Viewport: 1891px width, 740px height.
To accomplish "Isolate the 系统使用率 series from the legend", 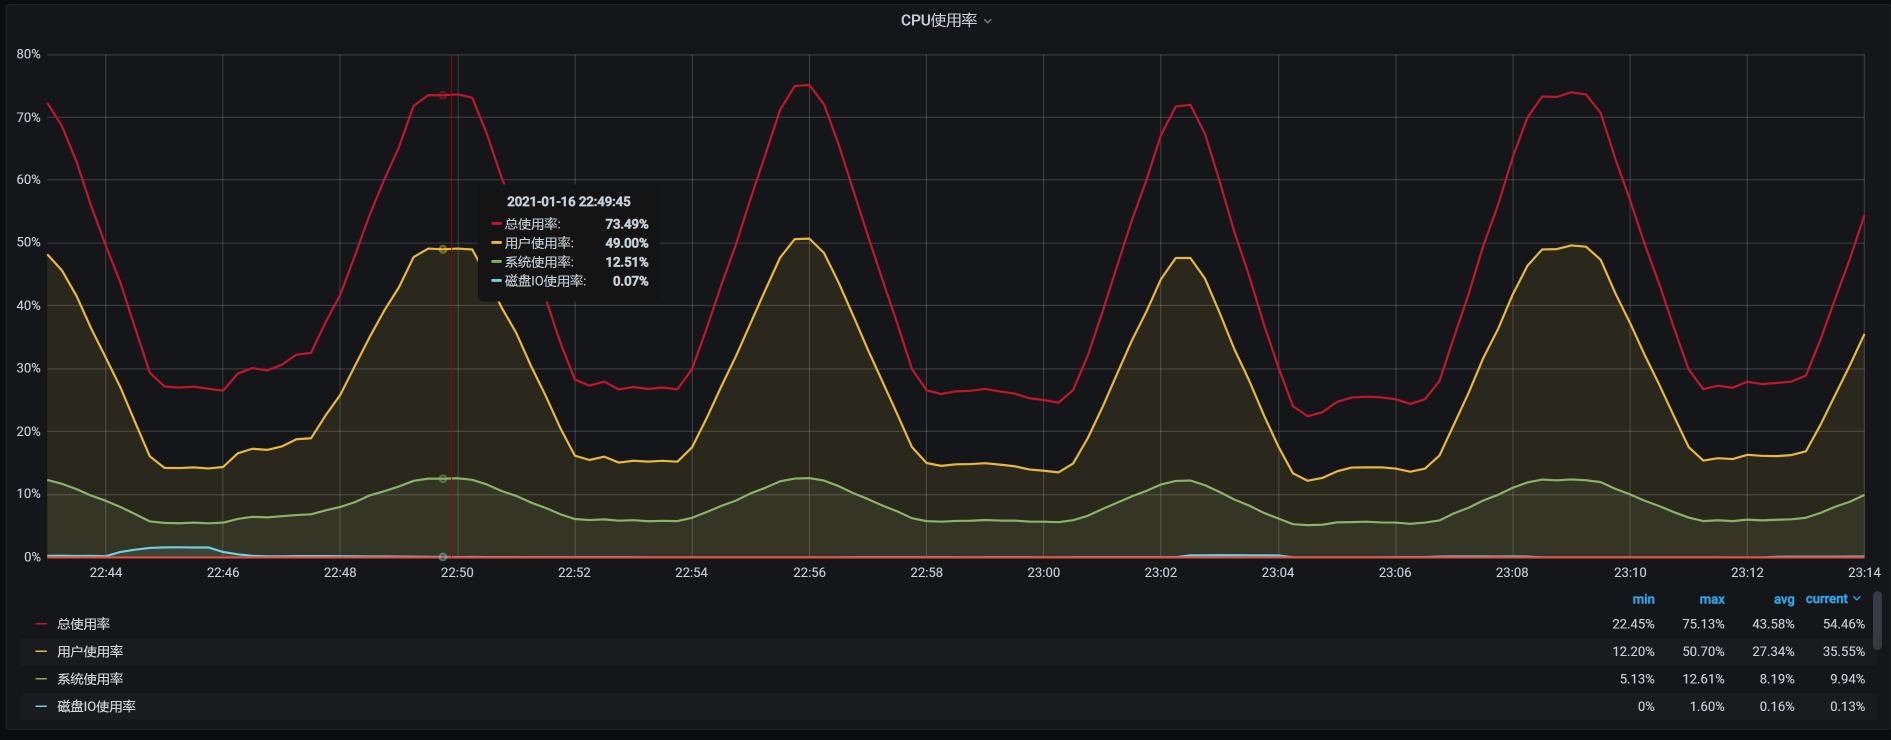I will (x=90, y=679).
